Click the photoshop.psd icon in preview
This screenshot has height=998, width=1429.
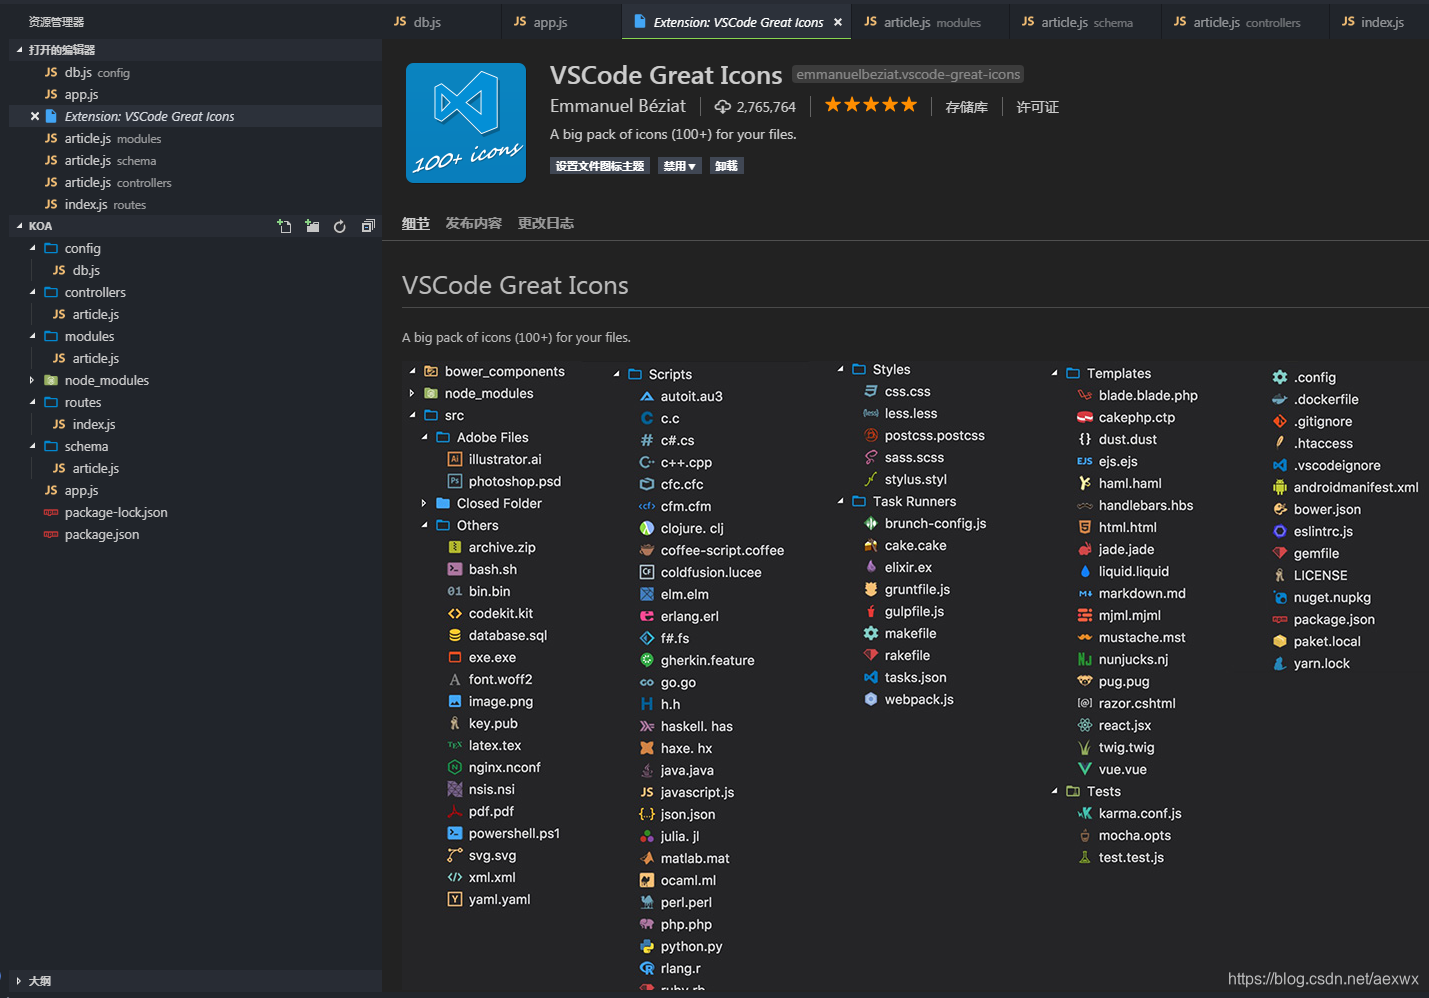(455, 481)
